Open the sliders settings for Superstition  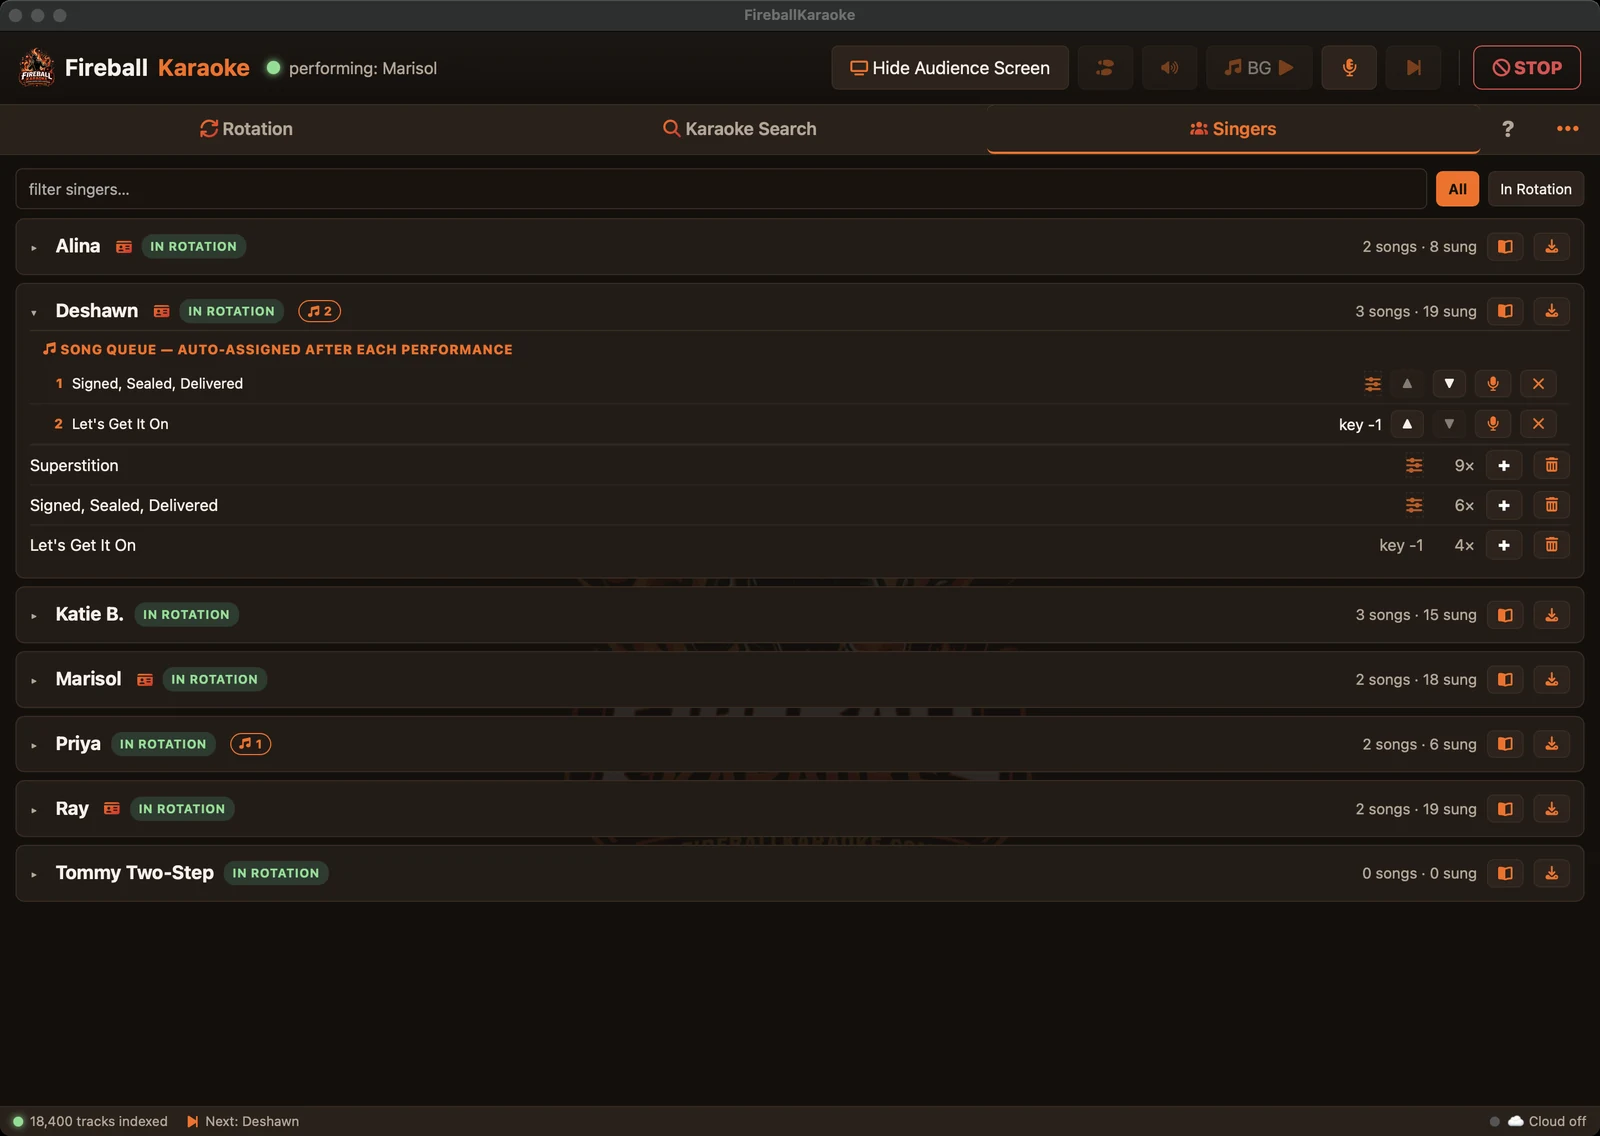point(1414,465)
